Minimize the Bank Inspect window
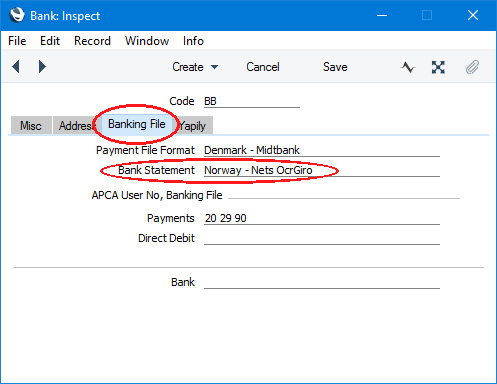497x384 pixels. click(x=382, y=15)
